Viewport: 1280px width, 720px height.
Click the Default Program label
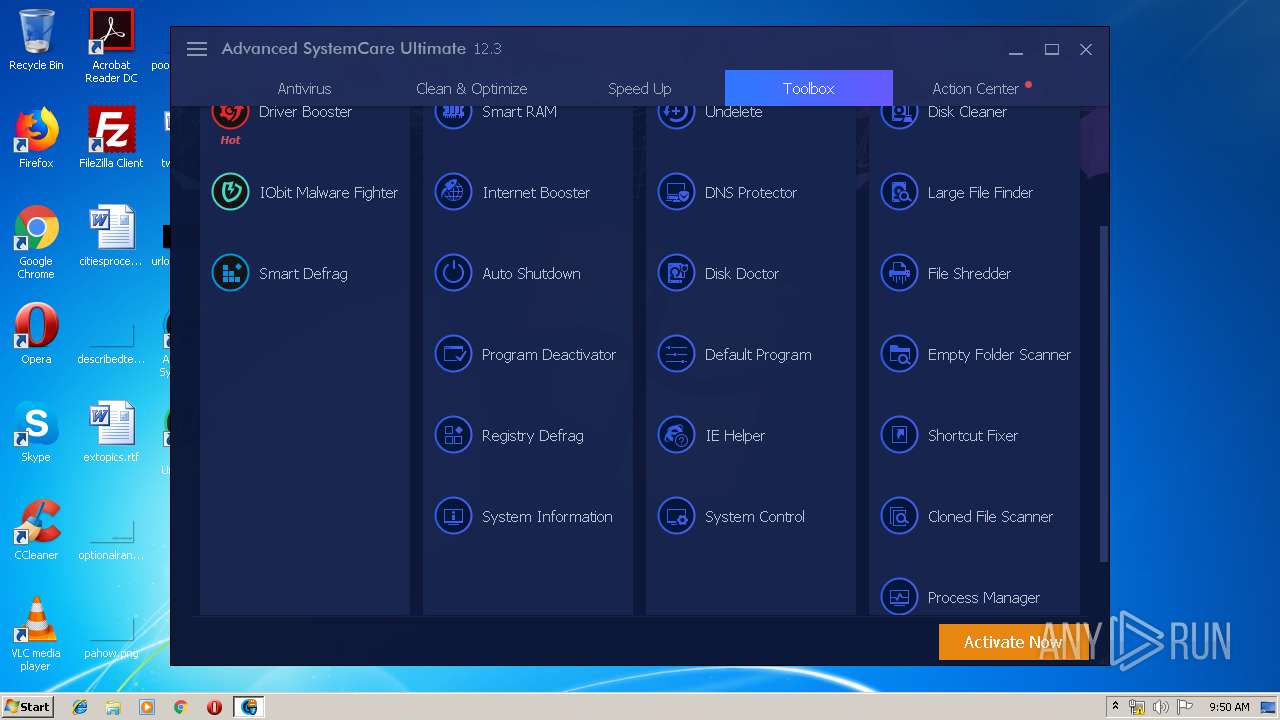tap(758, 354)
